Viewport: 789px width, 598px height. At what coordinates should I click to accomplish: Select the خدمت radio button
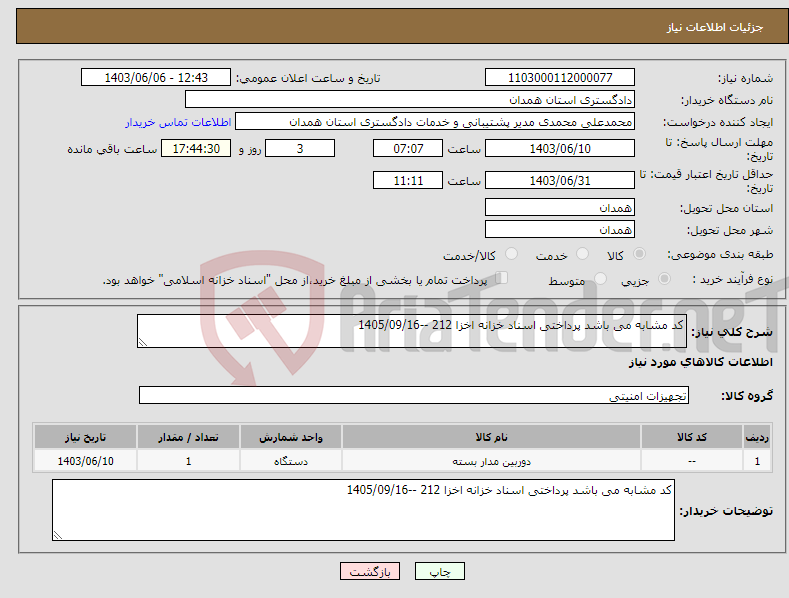coord(583,254)
